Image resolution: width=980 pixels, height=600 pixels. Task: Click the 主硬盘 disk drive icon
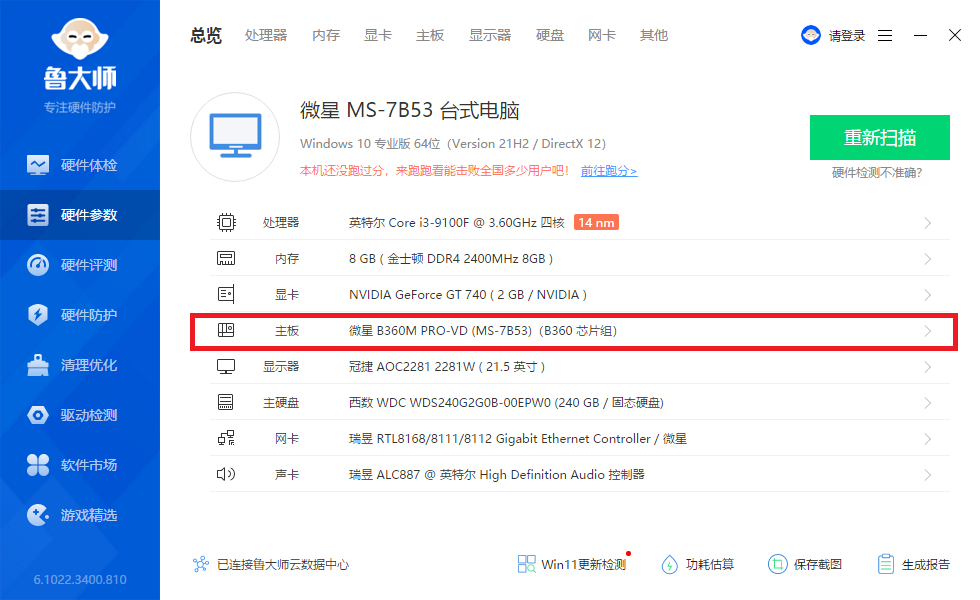coord(226,402)
